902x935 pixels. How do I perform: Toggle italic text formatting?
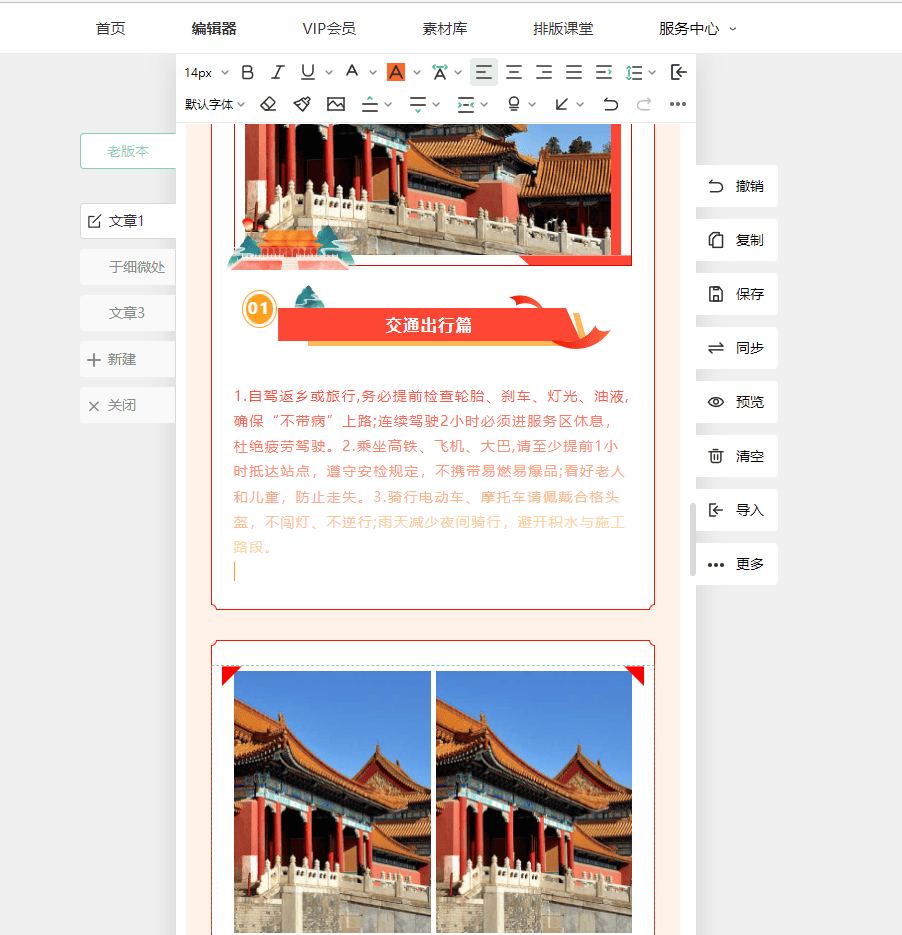pos(278,72)
